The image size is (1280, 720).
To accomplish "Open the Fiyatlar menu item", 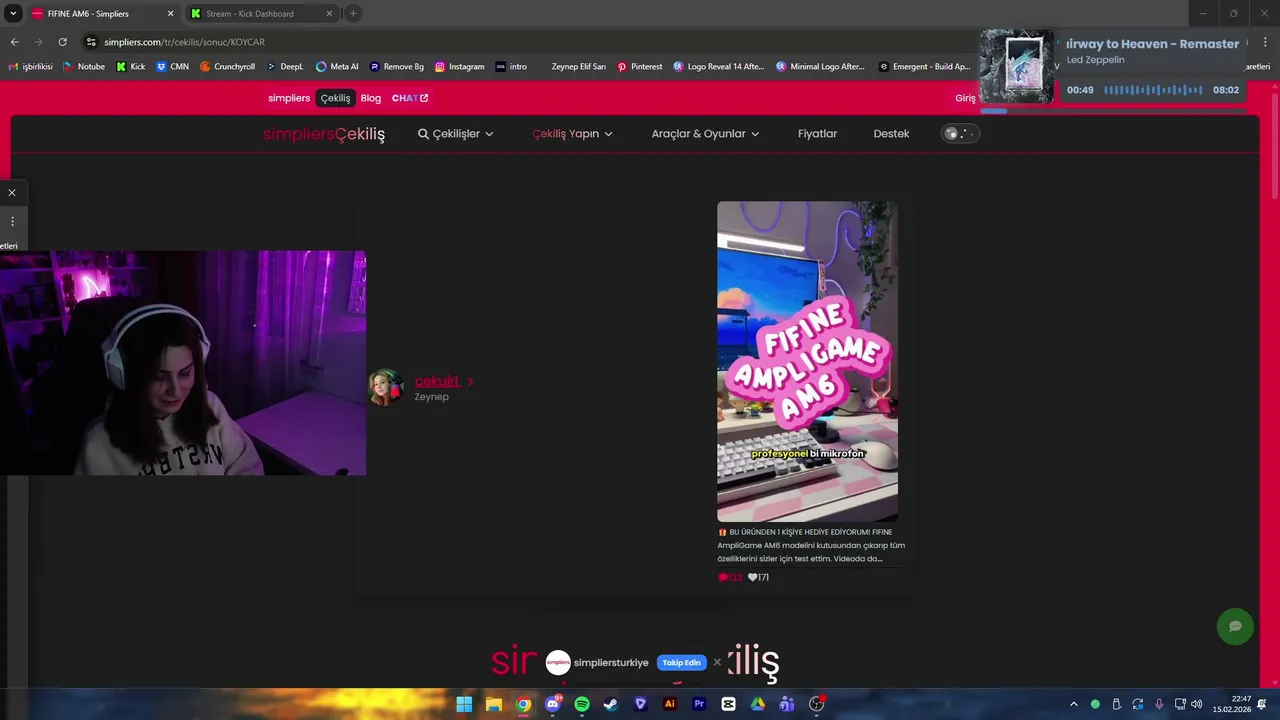I will pyautogui.click(x=817, y=133).
